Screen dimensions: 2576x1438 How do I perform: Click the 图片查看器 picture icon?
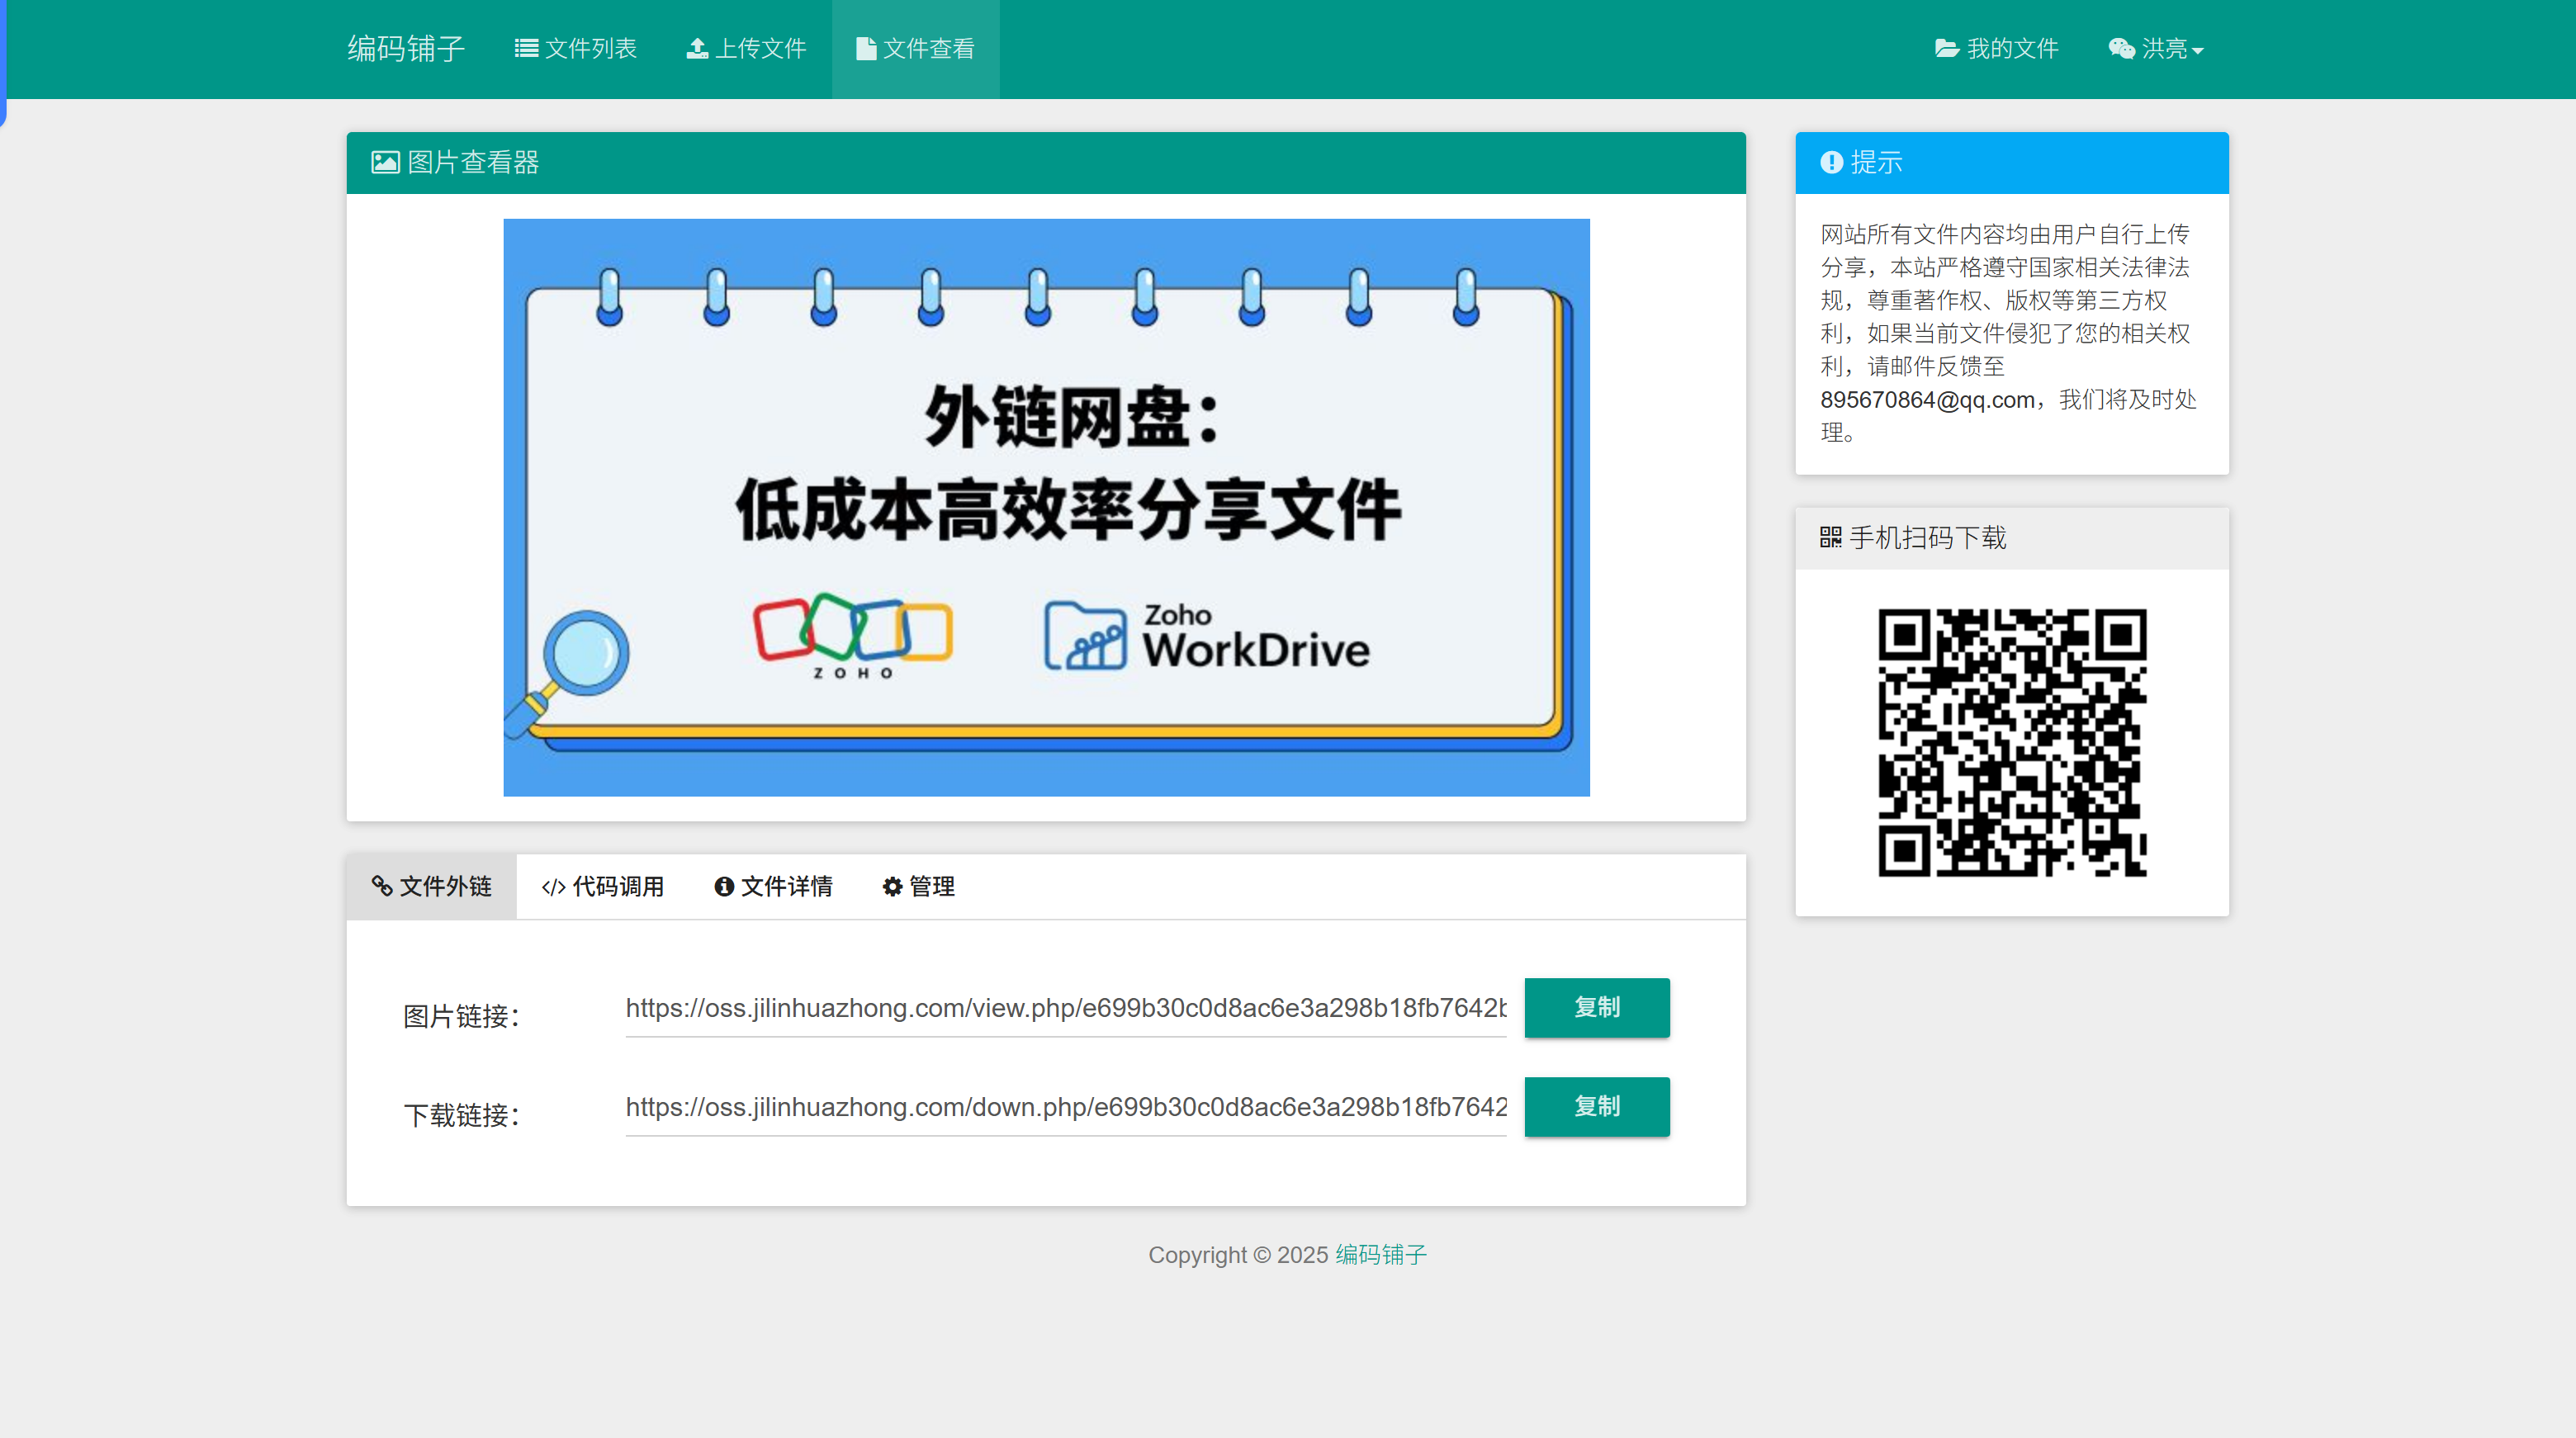coord(385,162)
